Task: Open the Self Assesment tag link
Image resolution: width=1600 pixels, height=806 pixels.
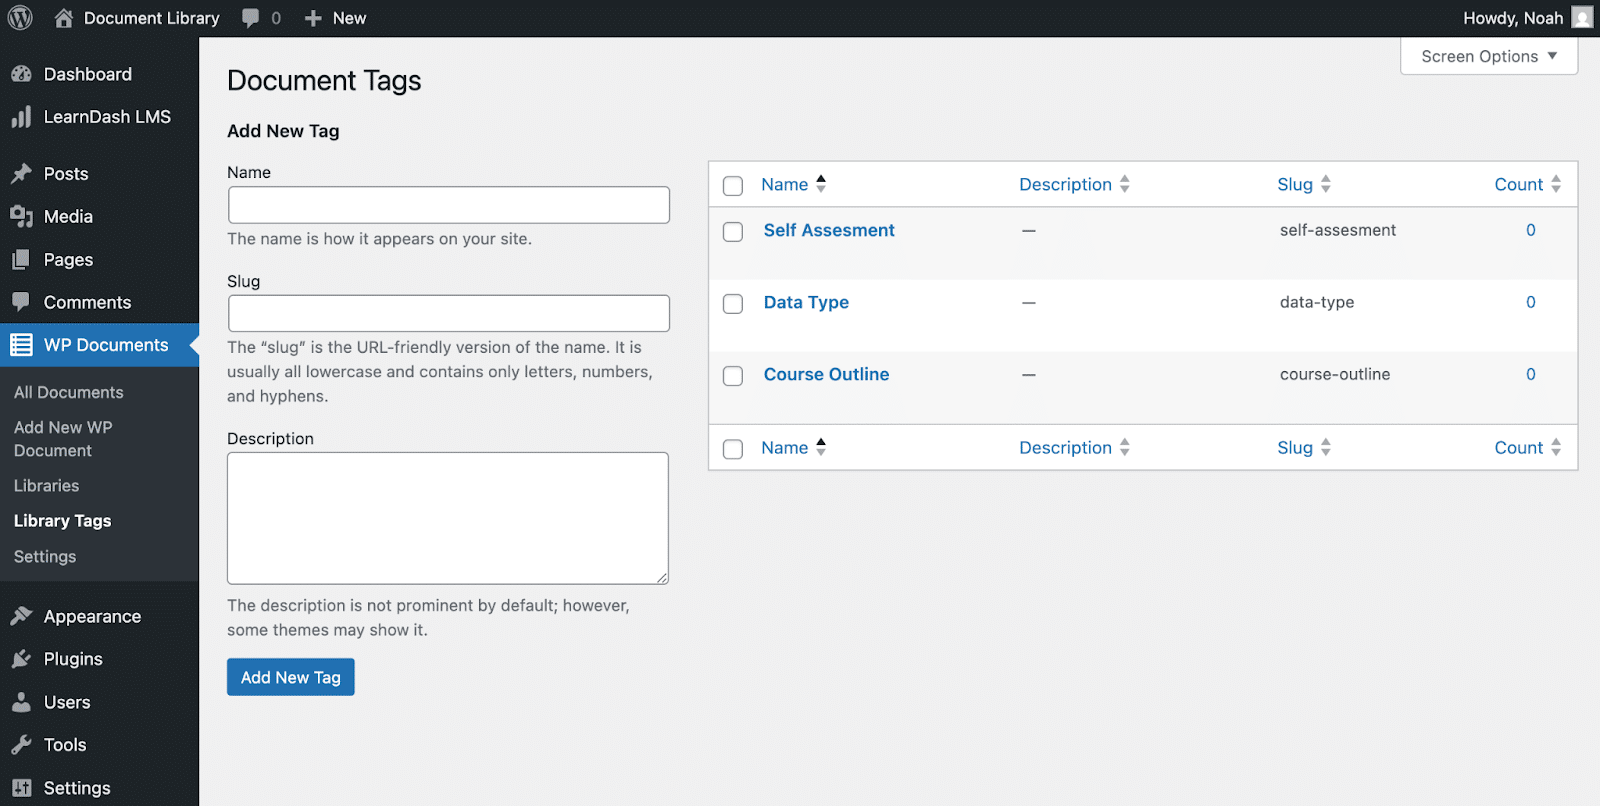Action: click(x=829, y=230)
